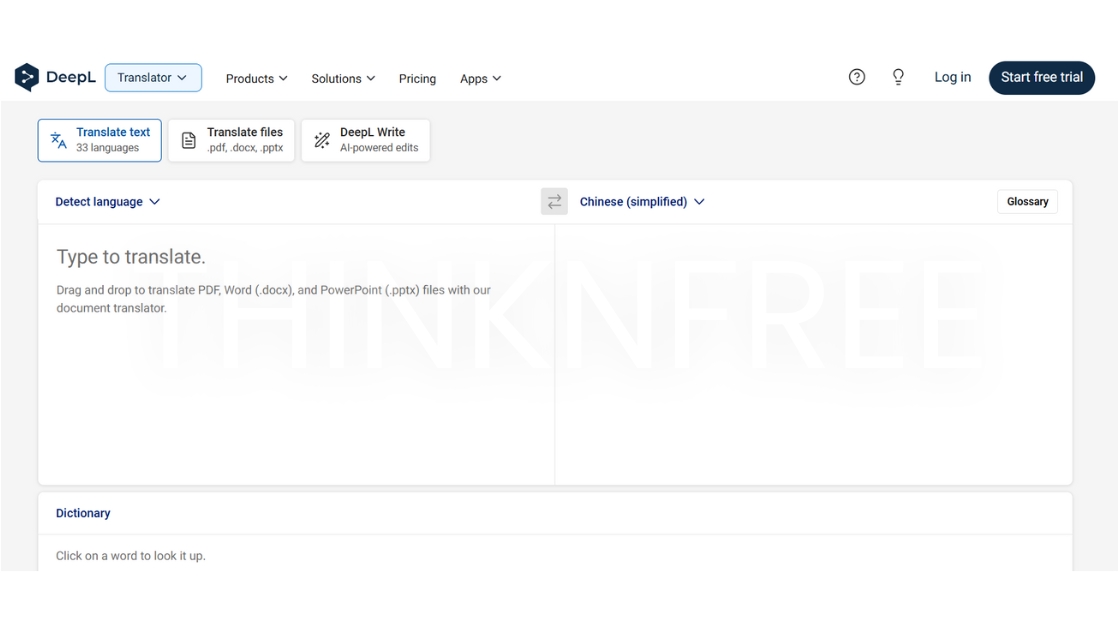Image resolution: width=1120 pixels, height=630 pixels.
Task: Click the DeepL Write magic pen icon
Action: click(x=322, y=140)
